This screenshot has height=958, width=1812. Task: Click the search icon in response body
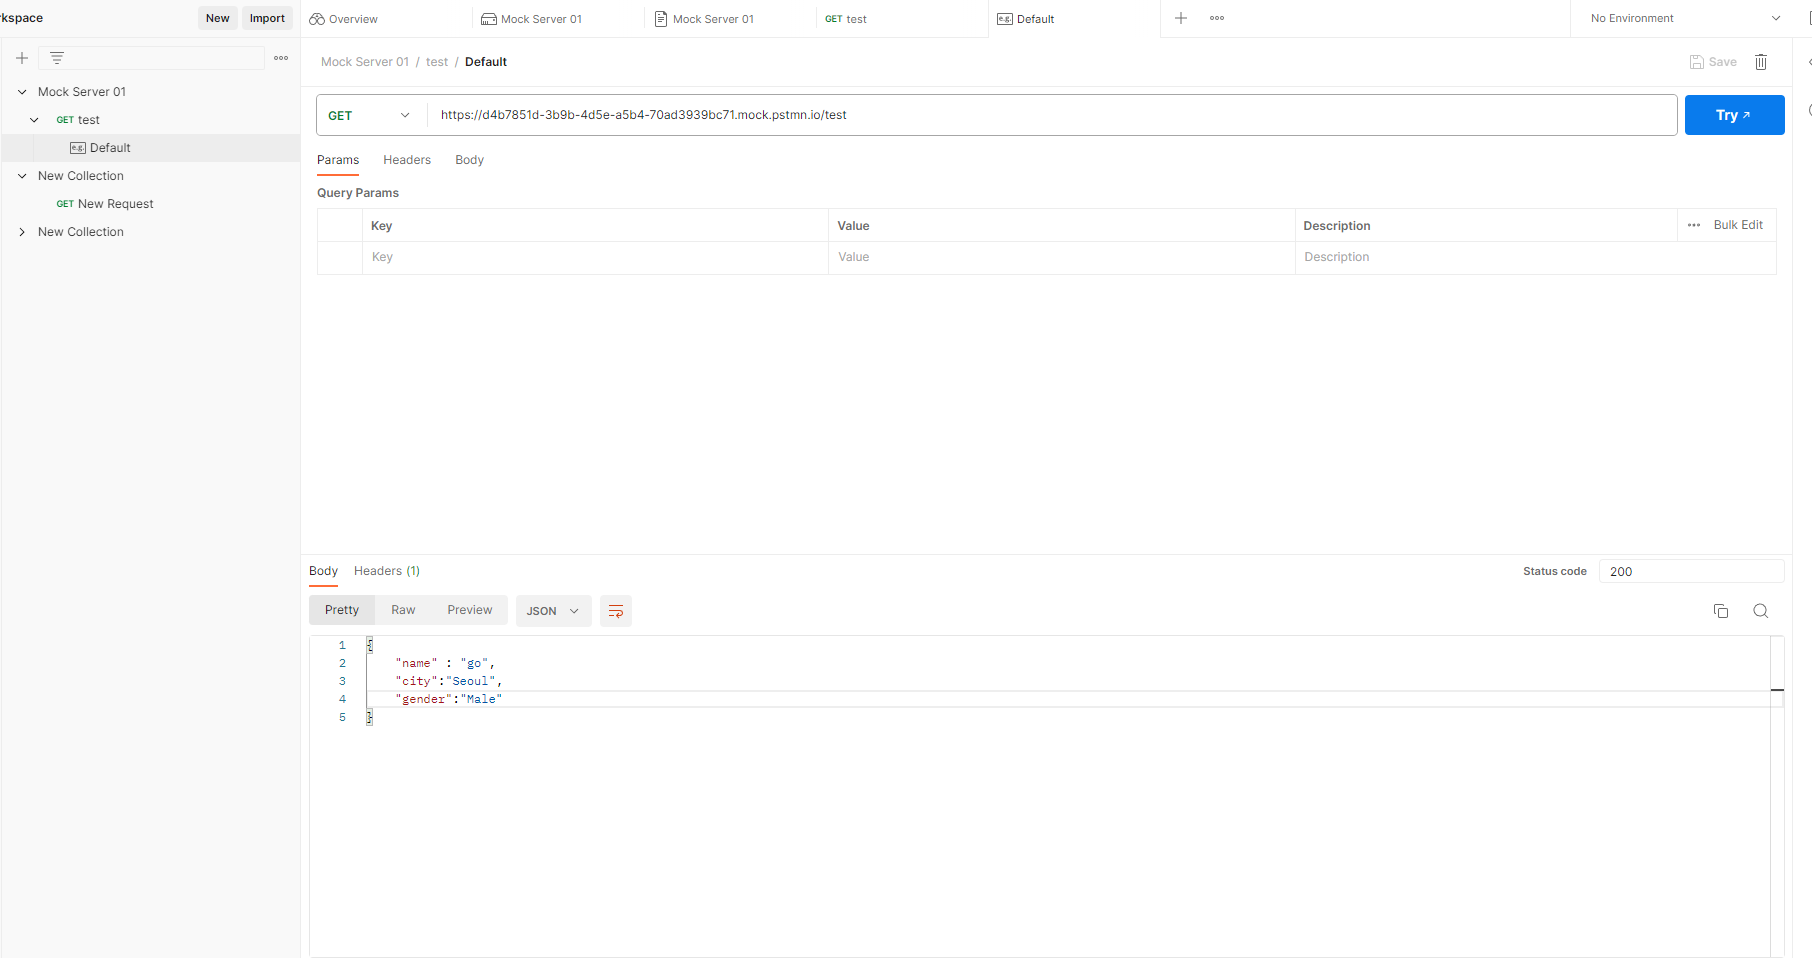coord(1761,611)
